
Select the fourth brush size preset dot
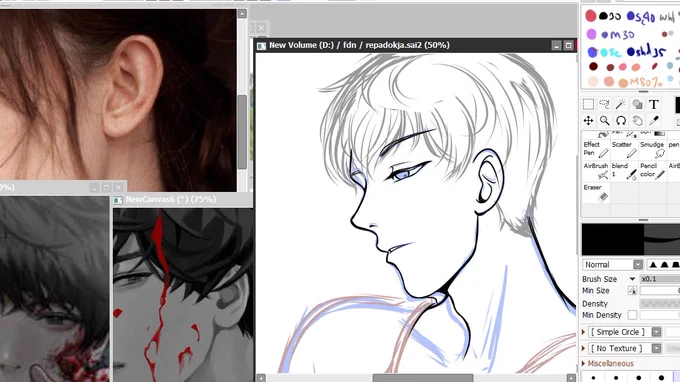(661, 378)
